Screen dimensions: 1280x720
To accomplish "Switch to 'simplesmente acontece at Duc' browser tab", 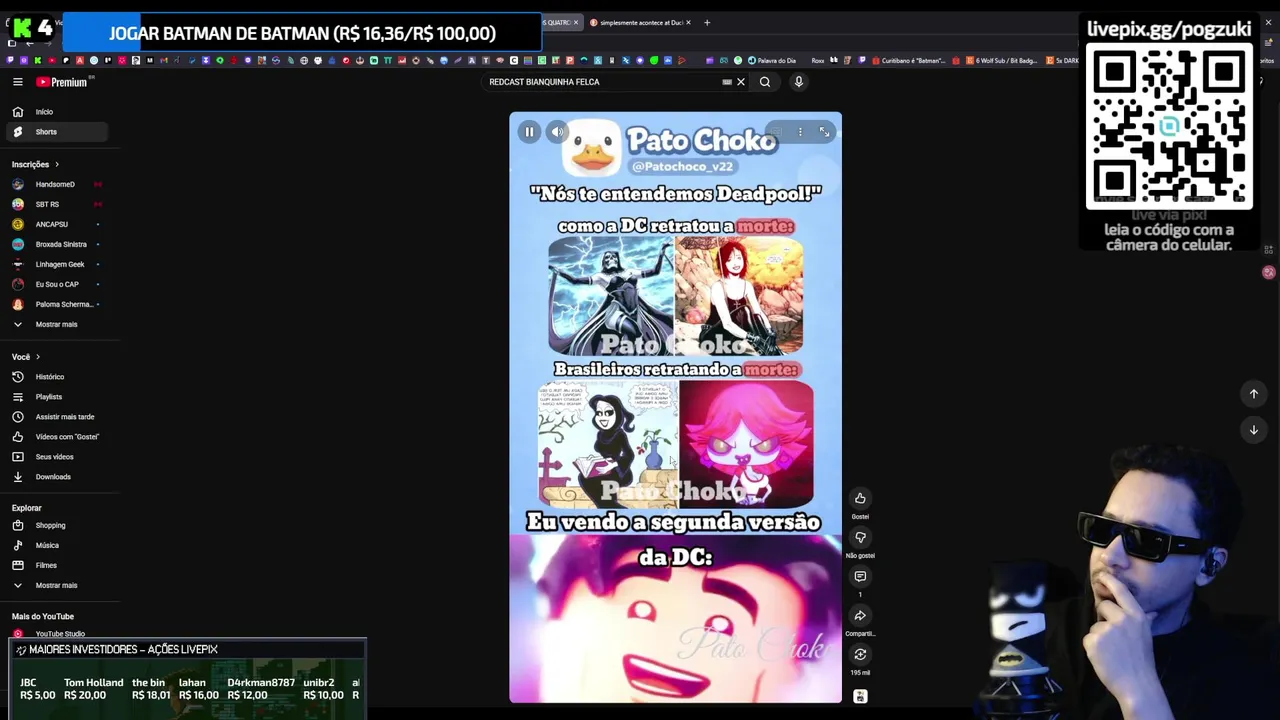I will [640, 22].
